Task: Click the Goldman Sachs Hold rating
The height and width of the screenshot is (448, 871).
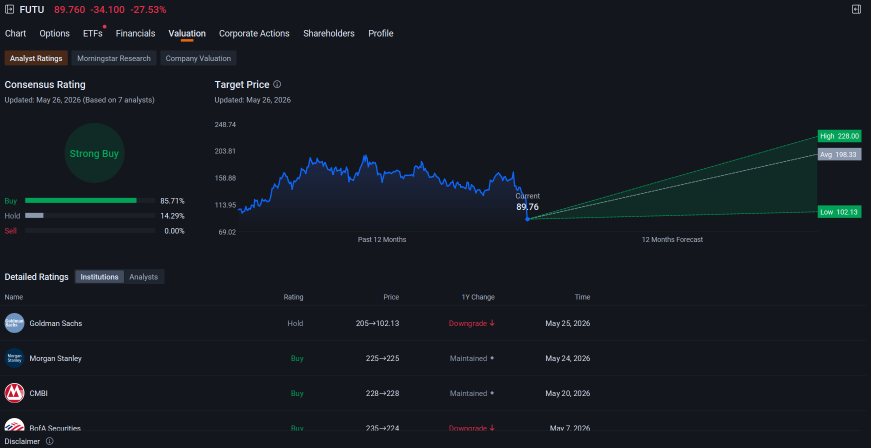Action: point(295,323)
